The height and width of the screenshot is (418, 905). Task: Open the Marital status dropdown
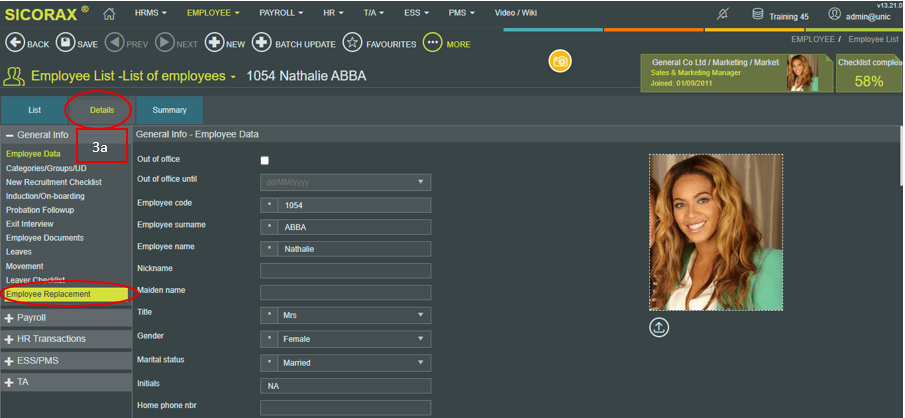pyautogui.click(x=345, y=362)
